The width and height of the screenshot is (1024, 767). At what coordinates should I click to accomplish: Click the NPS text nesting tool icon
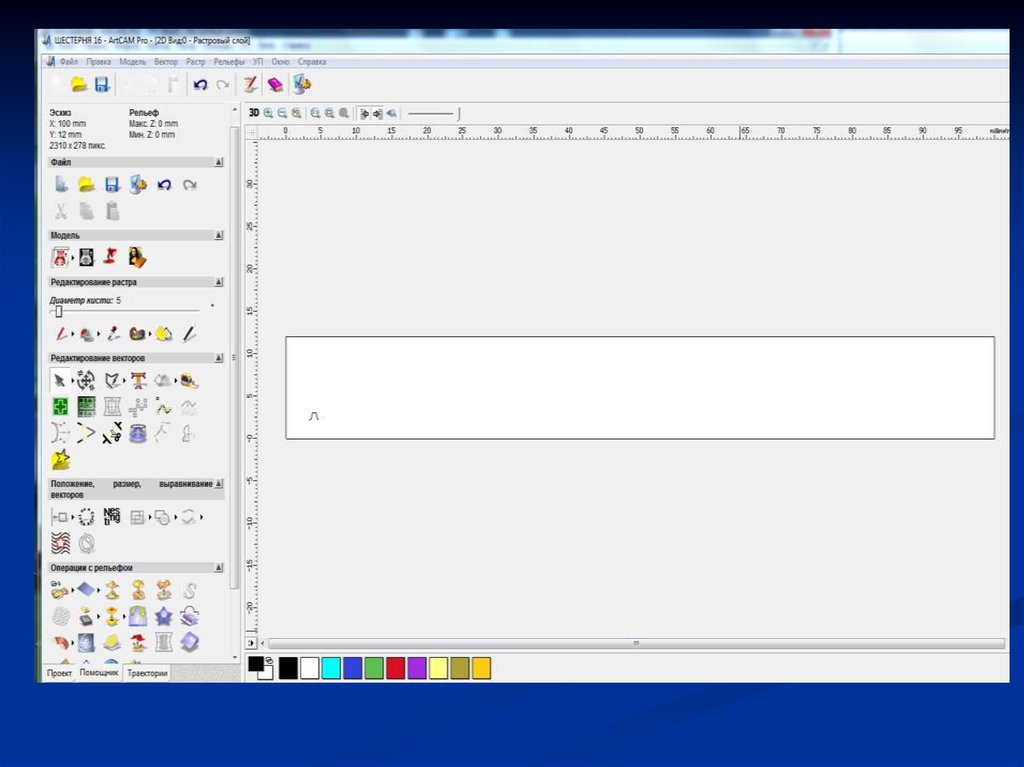[x=112, y=517]
